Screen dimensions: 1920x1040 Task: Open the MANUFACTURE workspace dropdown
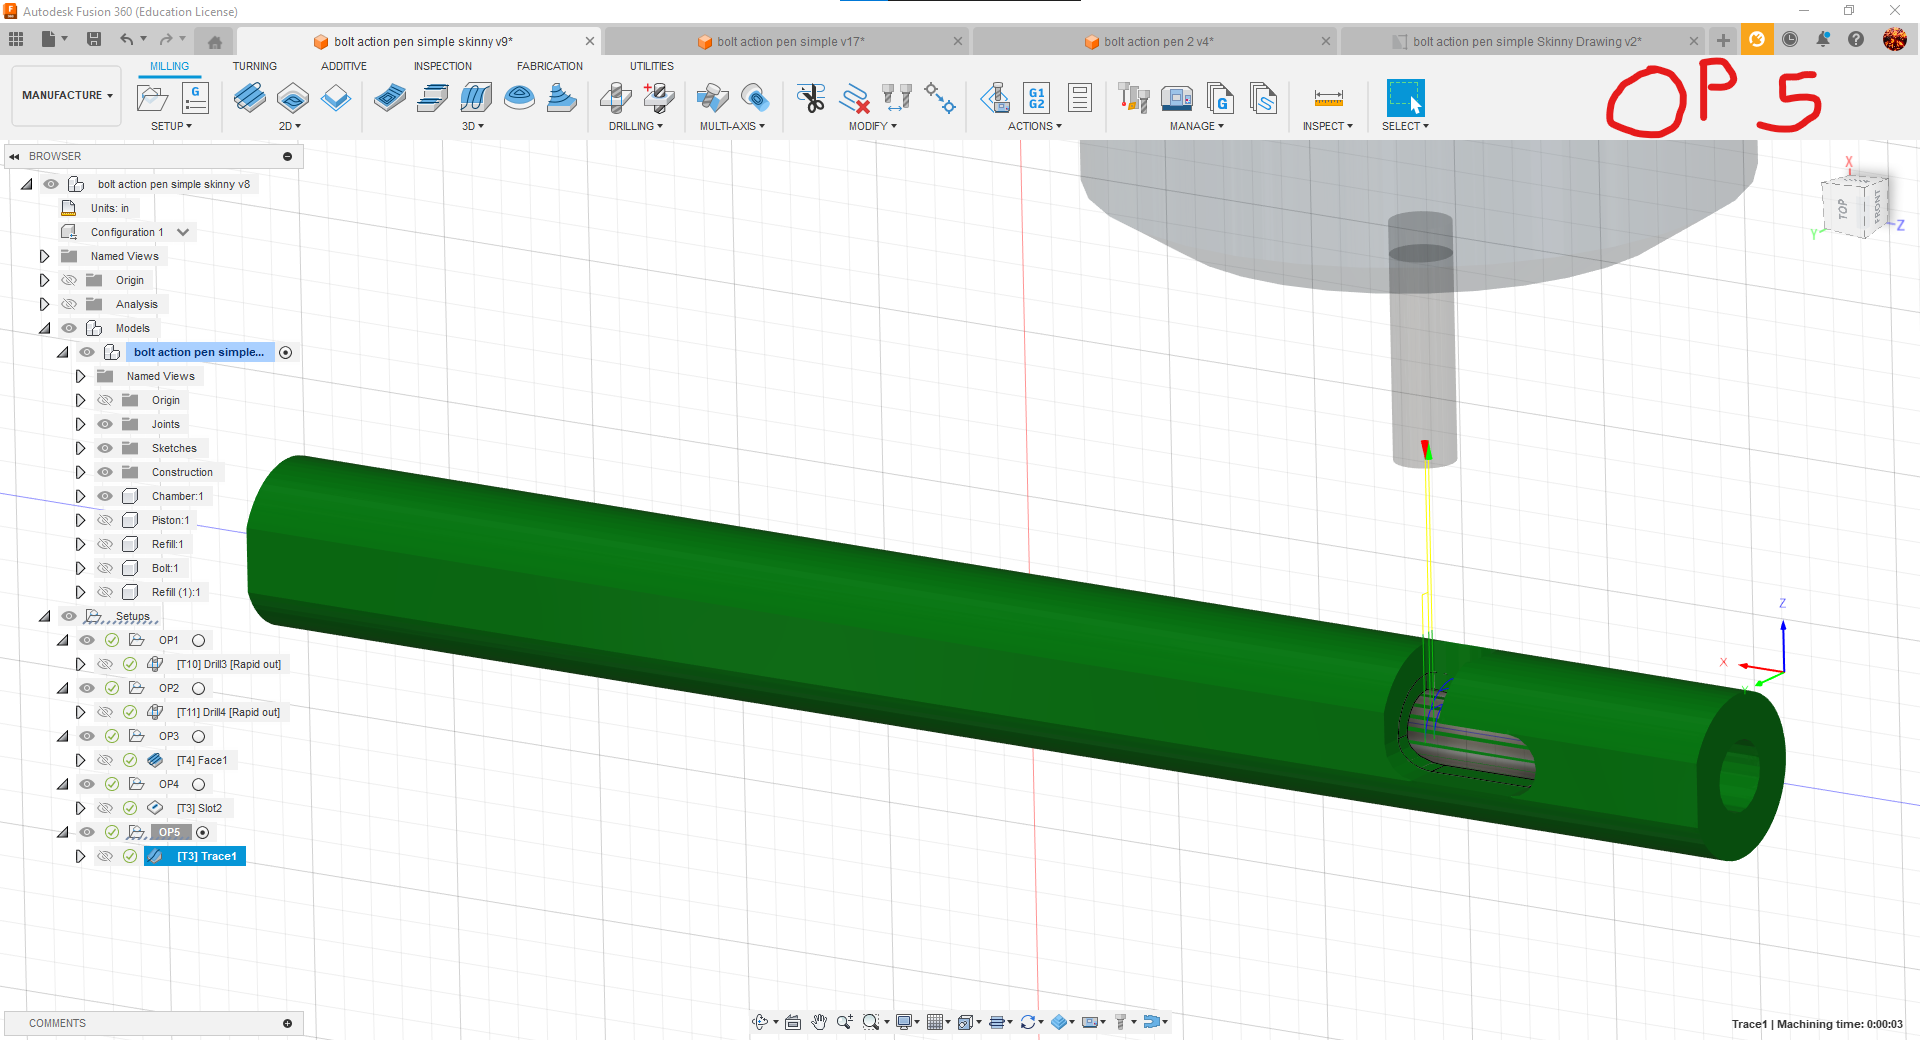(x=67, y=95)
